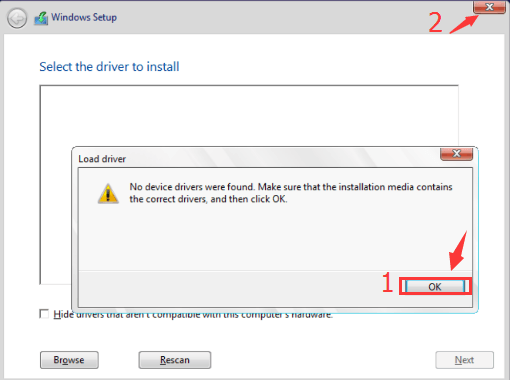Image resolution: width=510 pixels, height=380 pixels.
Task: Click inside the empty driver list box
Action: pos(249,115)
